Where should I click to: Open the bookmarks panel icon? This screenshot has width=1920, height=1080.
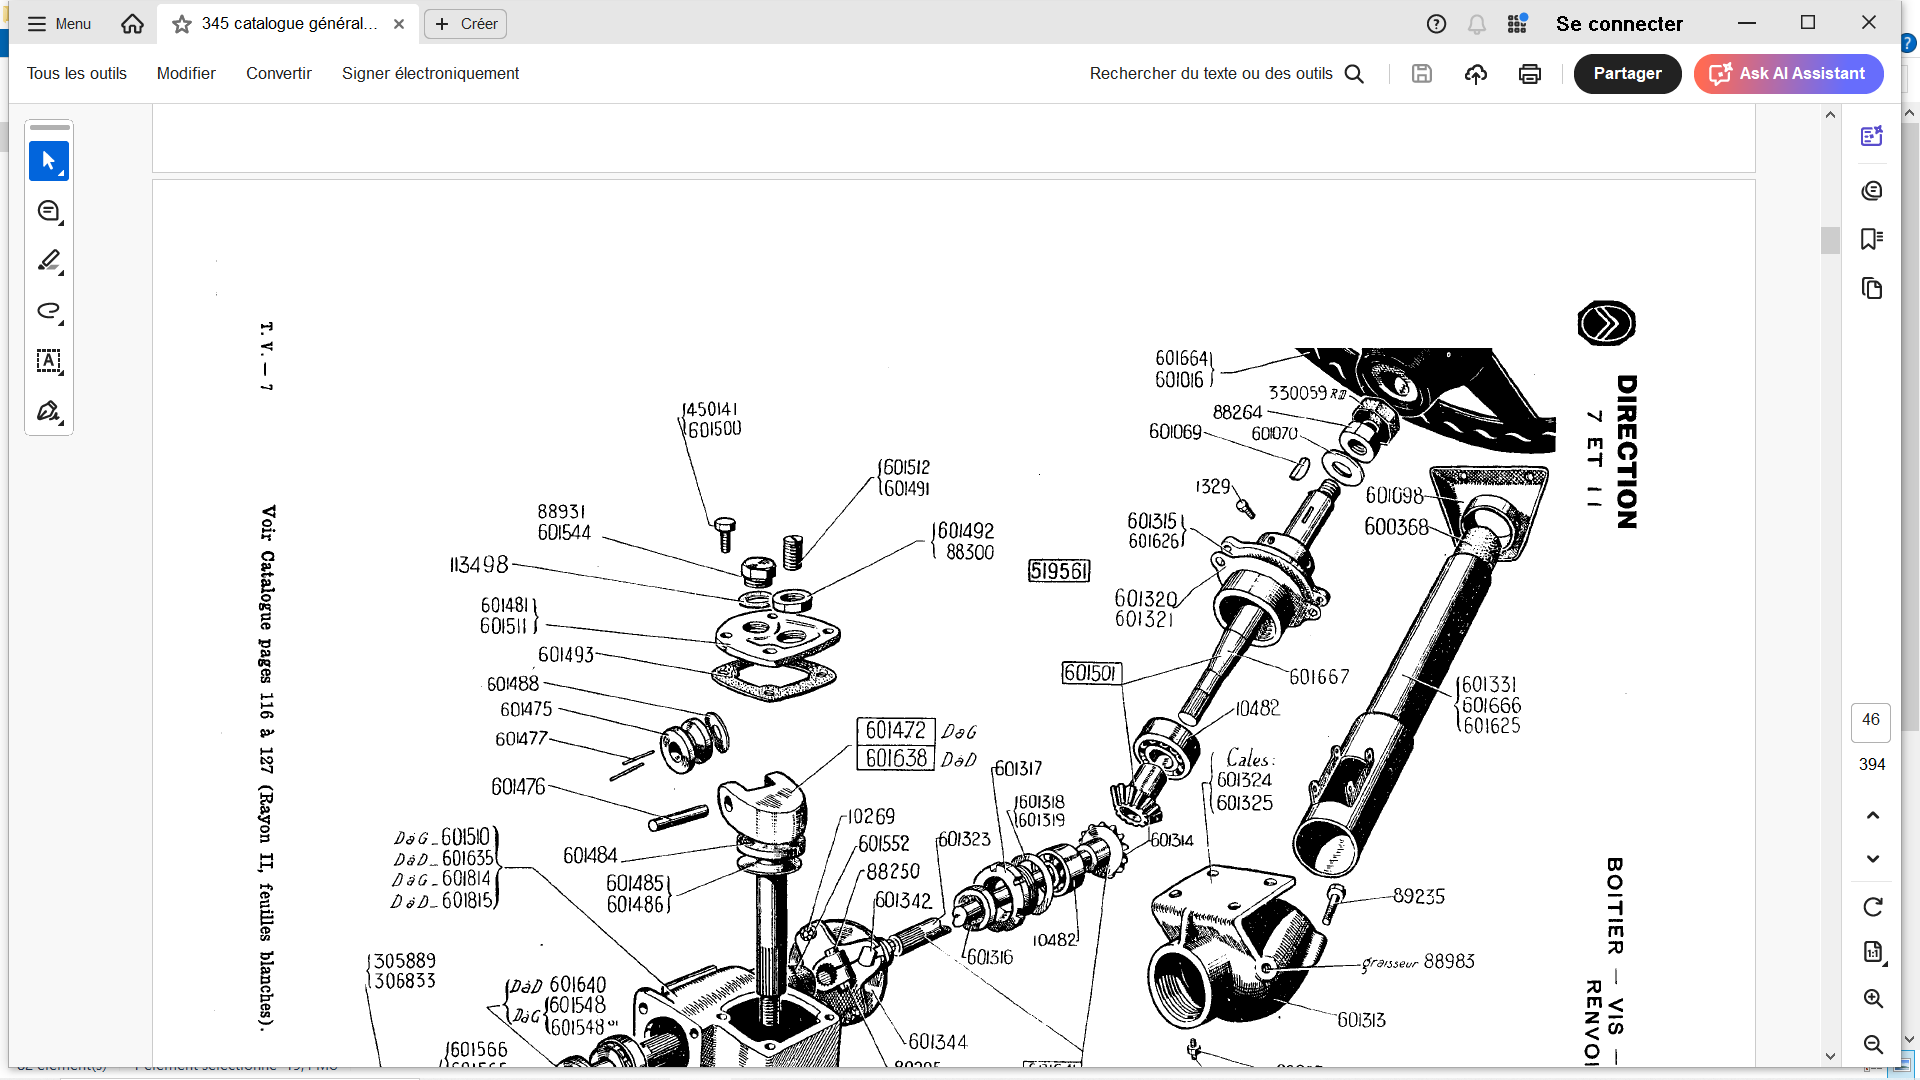1871,239
